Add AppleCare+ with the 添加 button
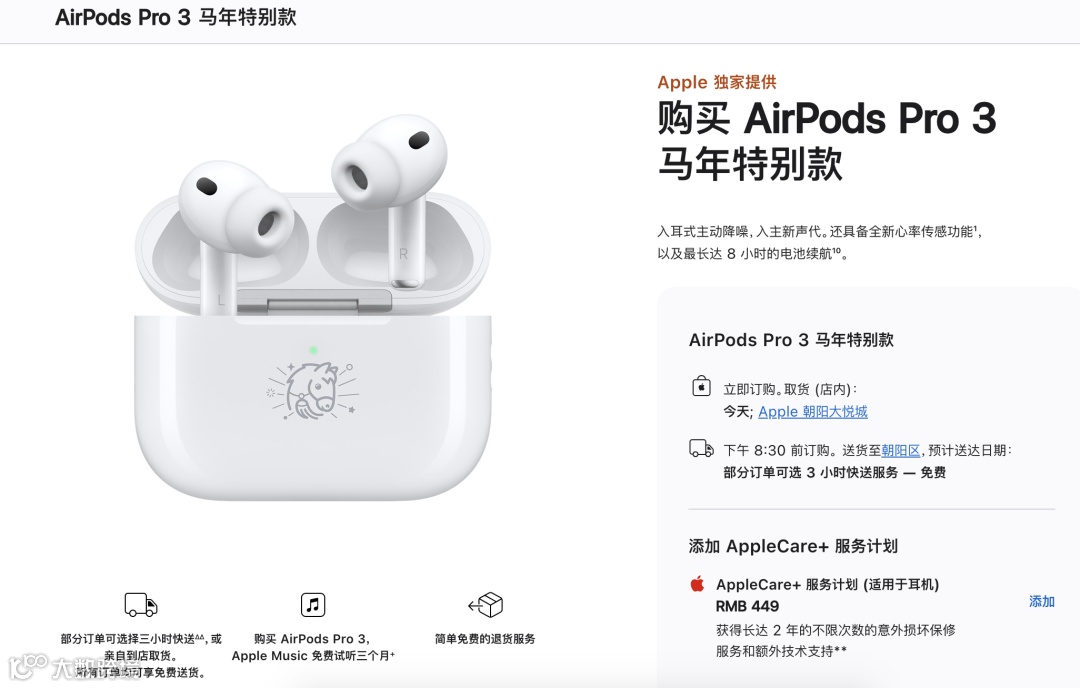 coord(1041,601)
